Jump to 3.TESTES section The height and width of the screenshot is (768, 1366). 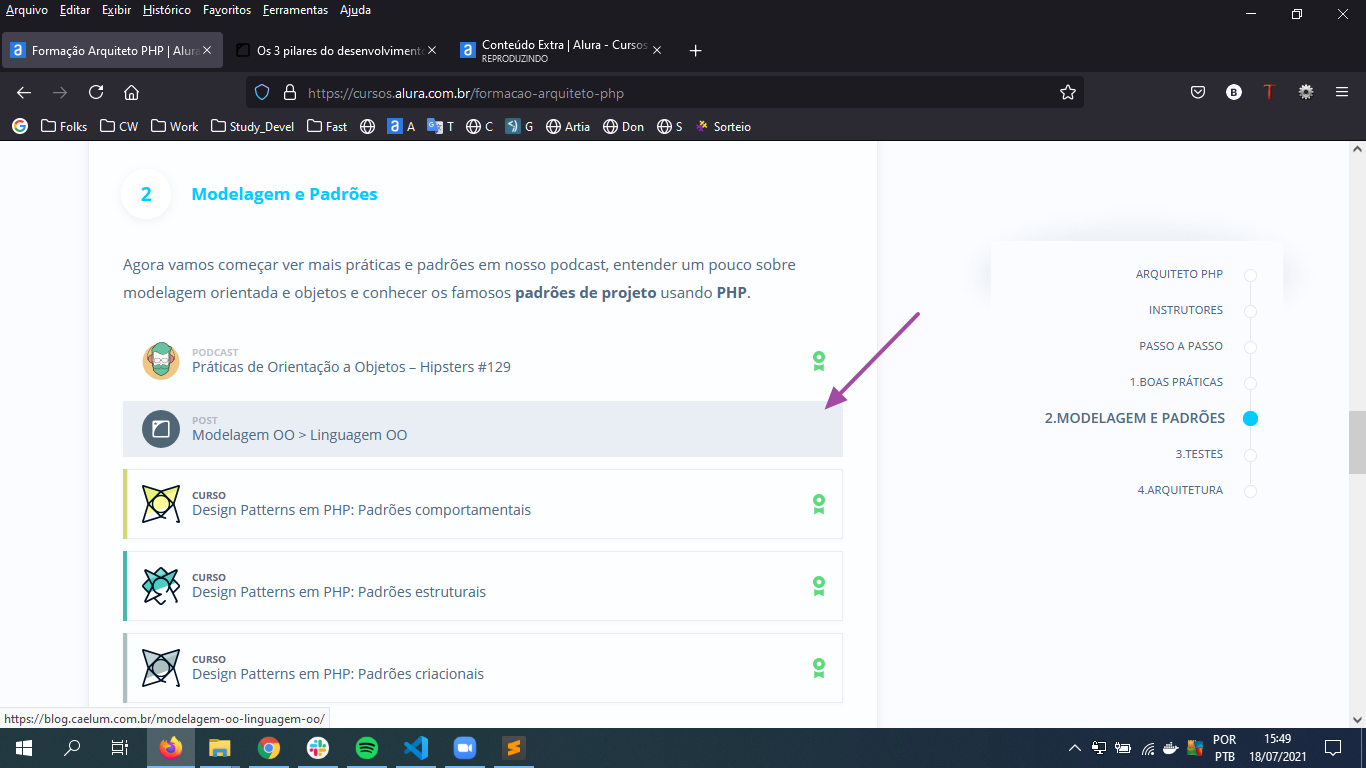[1199, 454]
